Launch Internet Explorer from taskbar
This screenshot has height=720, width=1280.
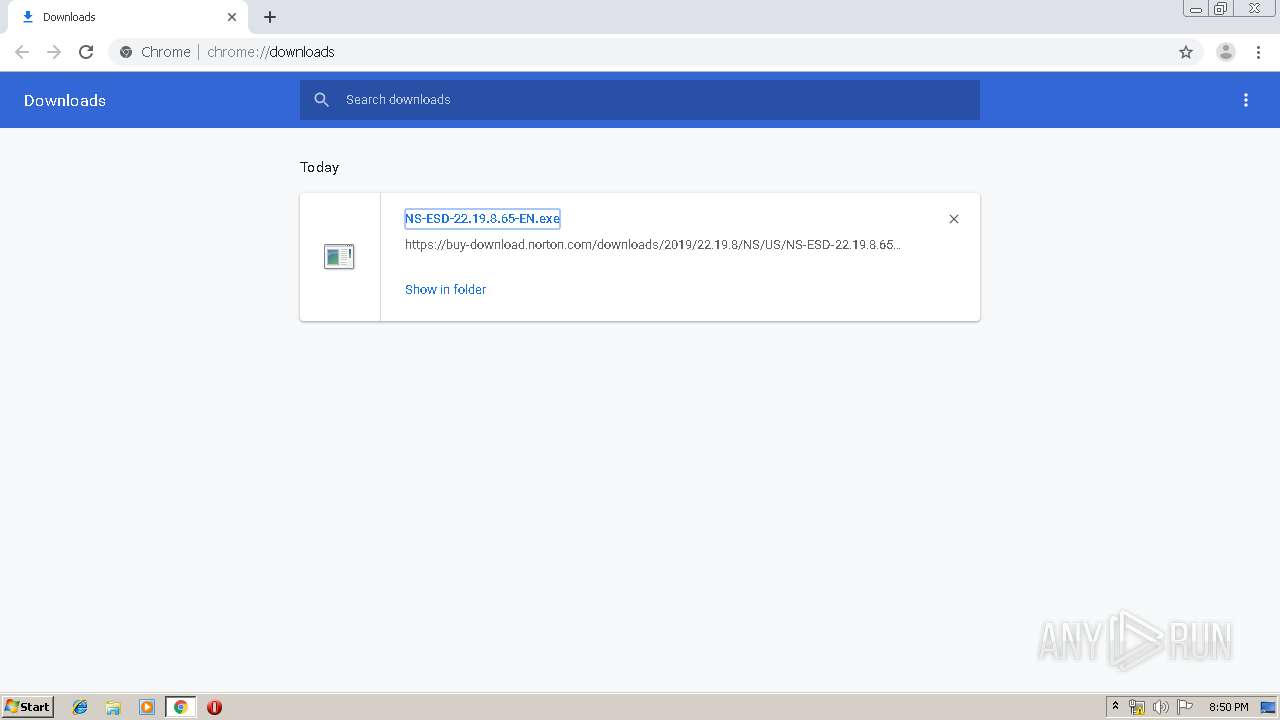point(80,707)
